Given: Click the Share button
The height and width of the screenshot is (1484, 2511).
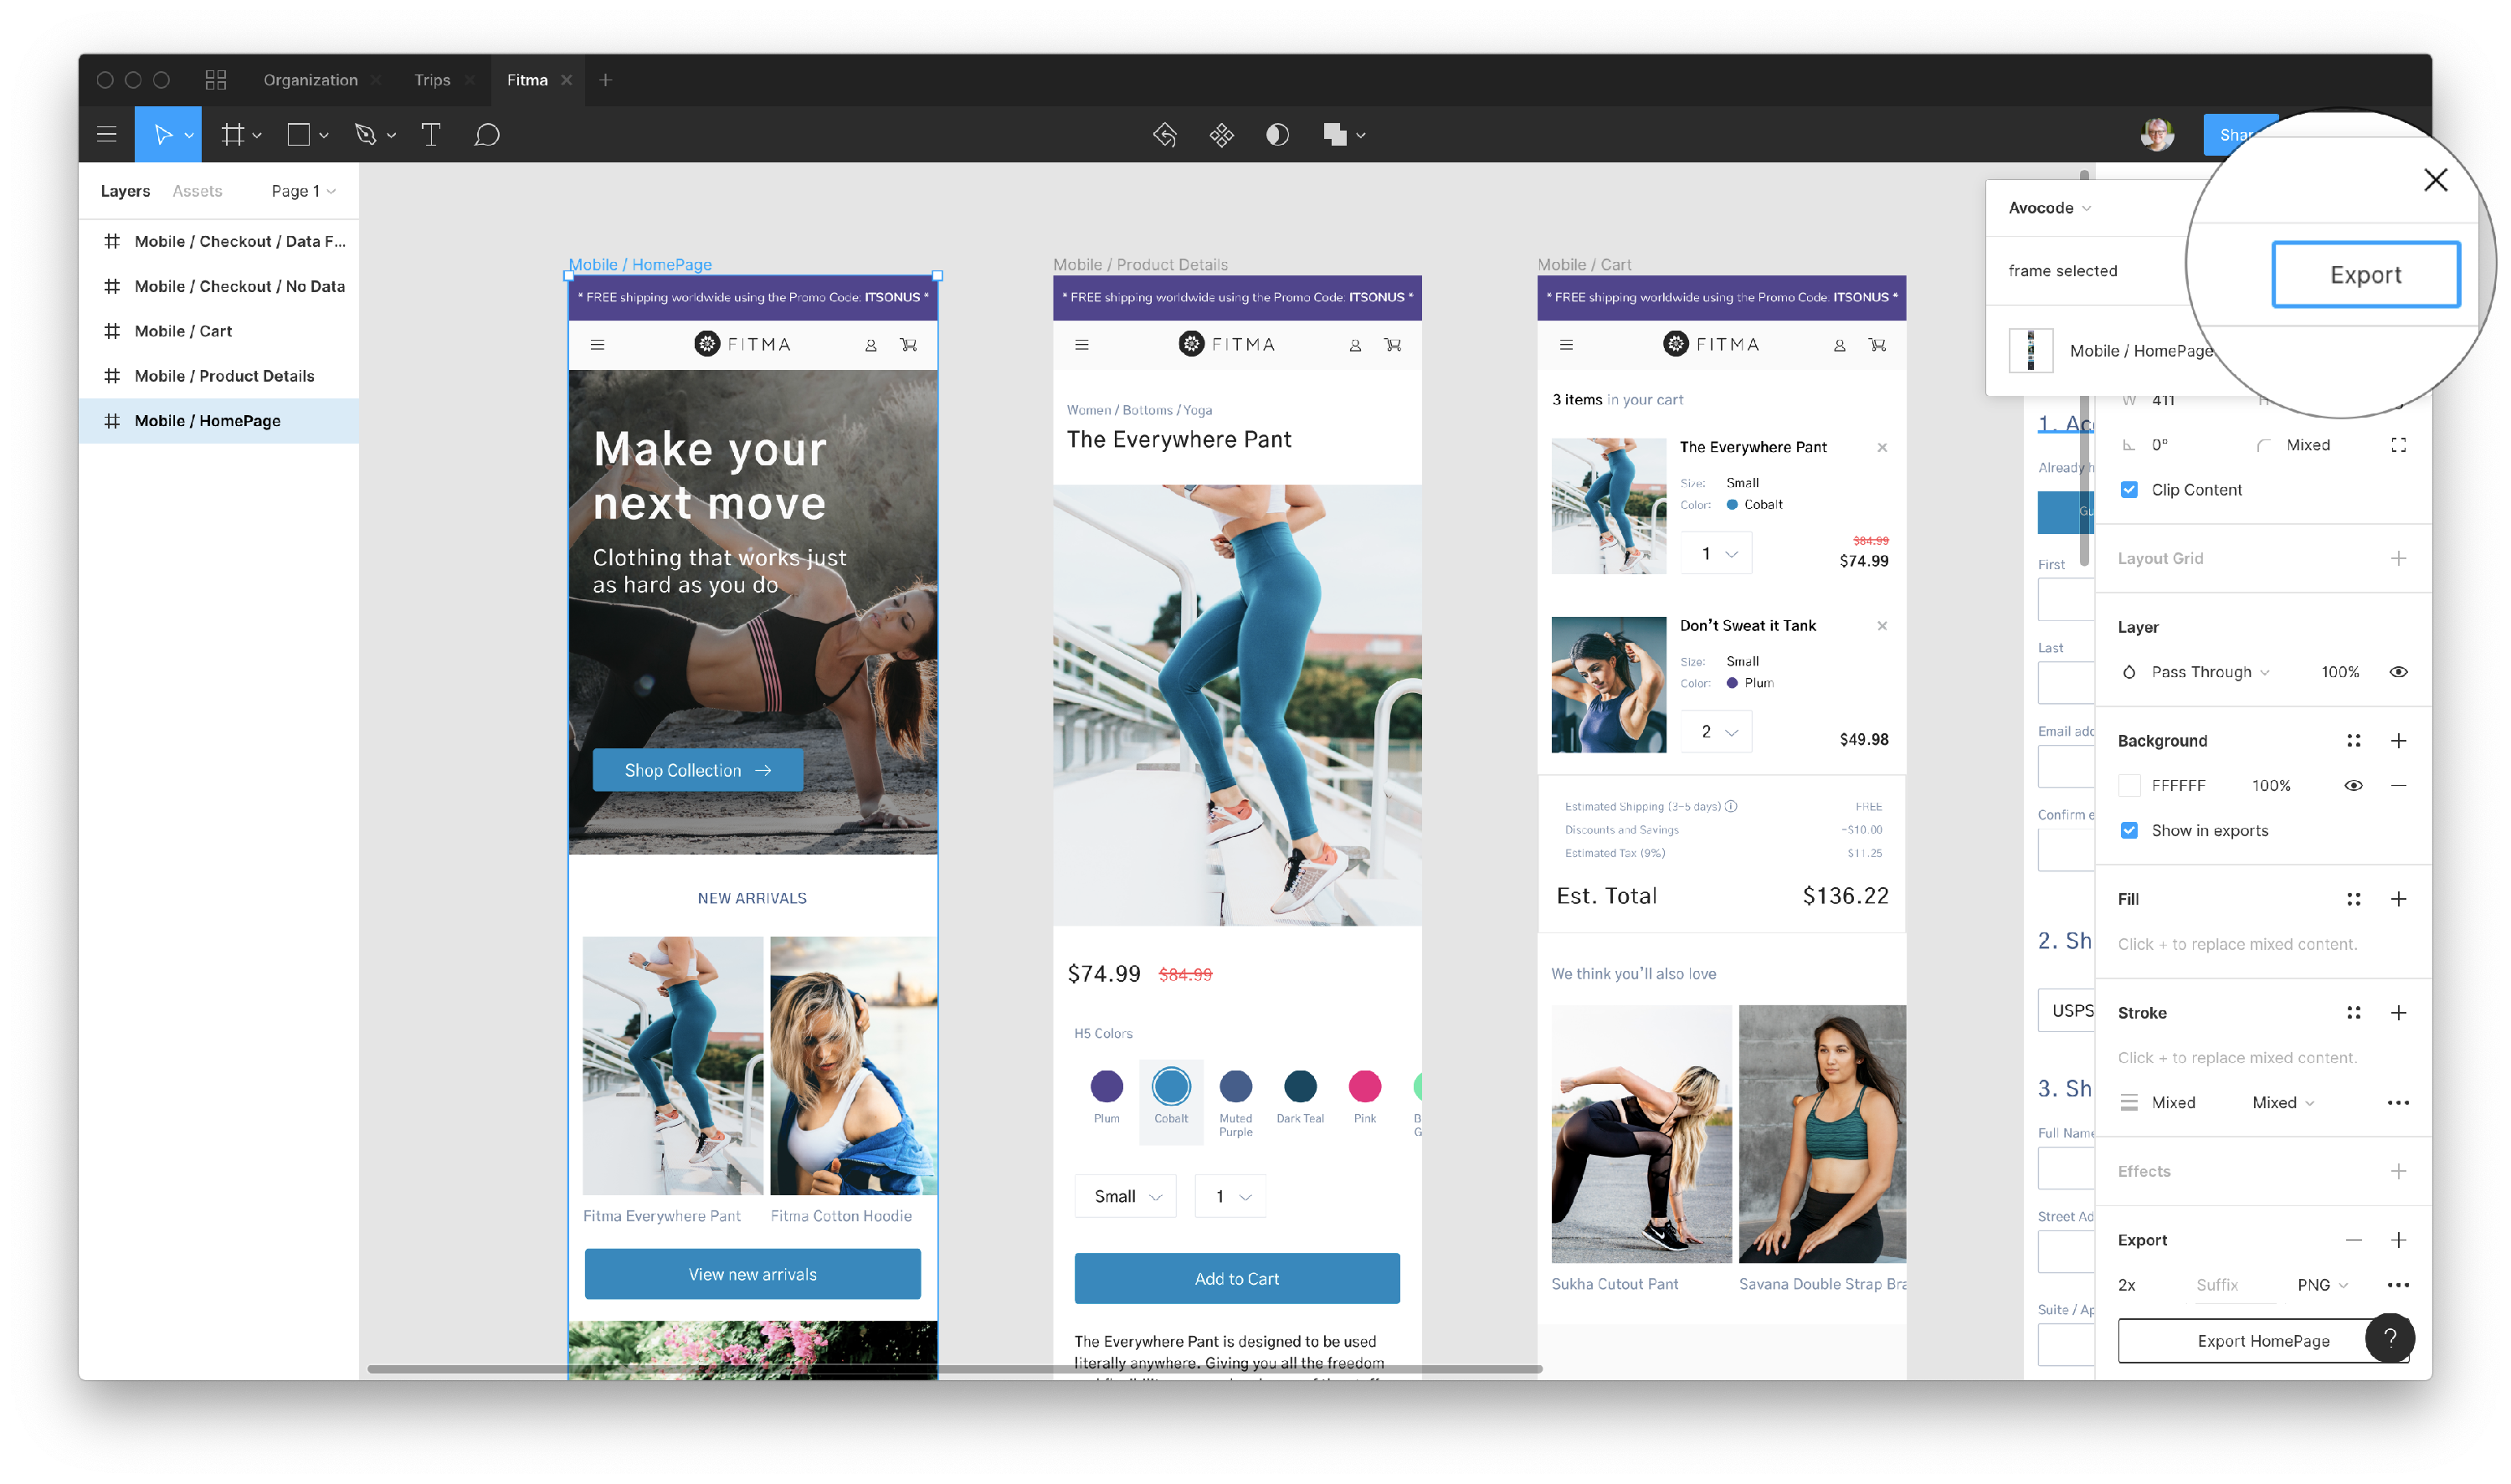Looking at the screenshot, I should [2239, 135].
